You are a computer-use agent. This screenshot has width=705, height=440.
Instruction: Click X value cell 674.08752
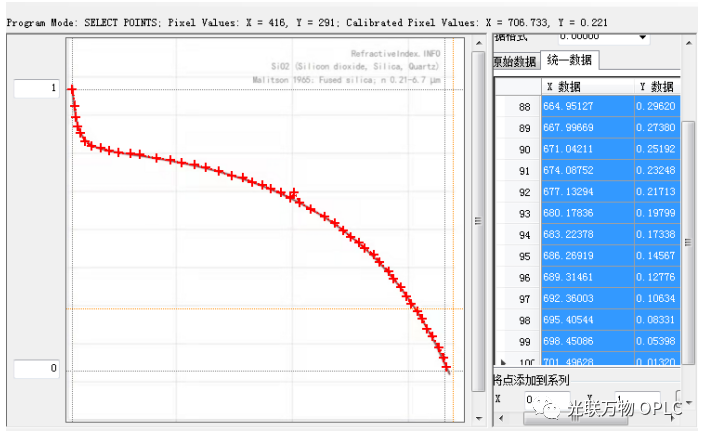587,171
